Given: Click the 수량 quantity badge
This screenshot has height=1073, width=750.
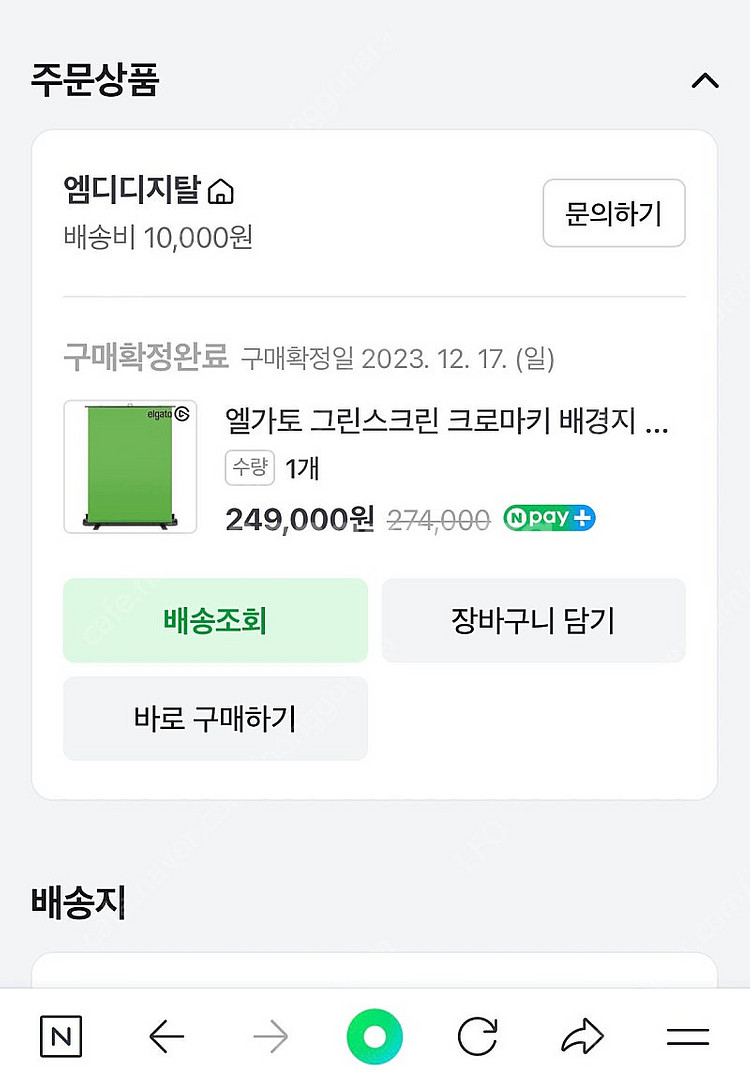Looking at the screenshot, I should (x=250, y=468).
